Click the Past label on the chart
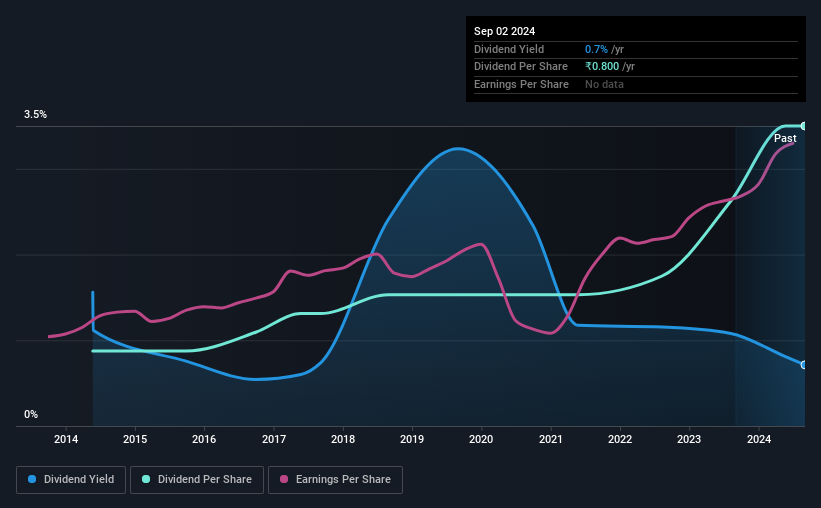The width and height of the screenshot is (821, 508). [785, 138]
